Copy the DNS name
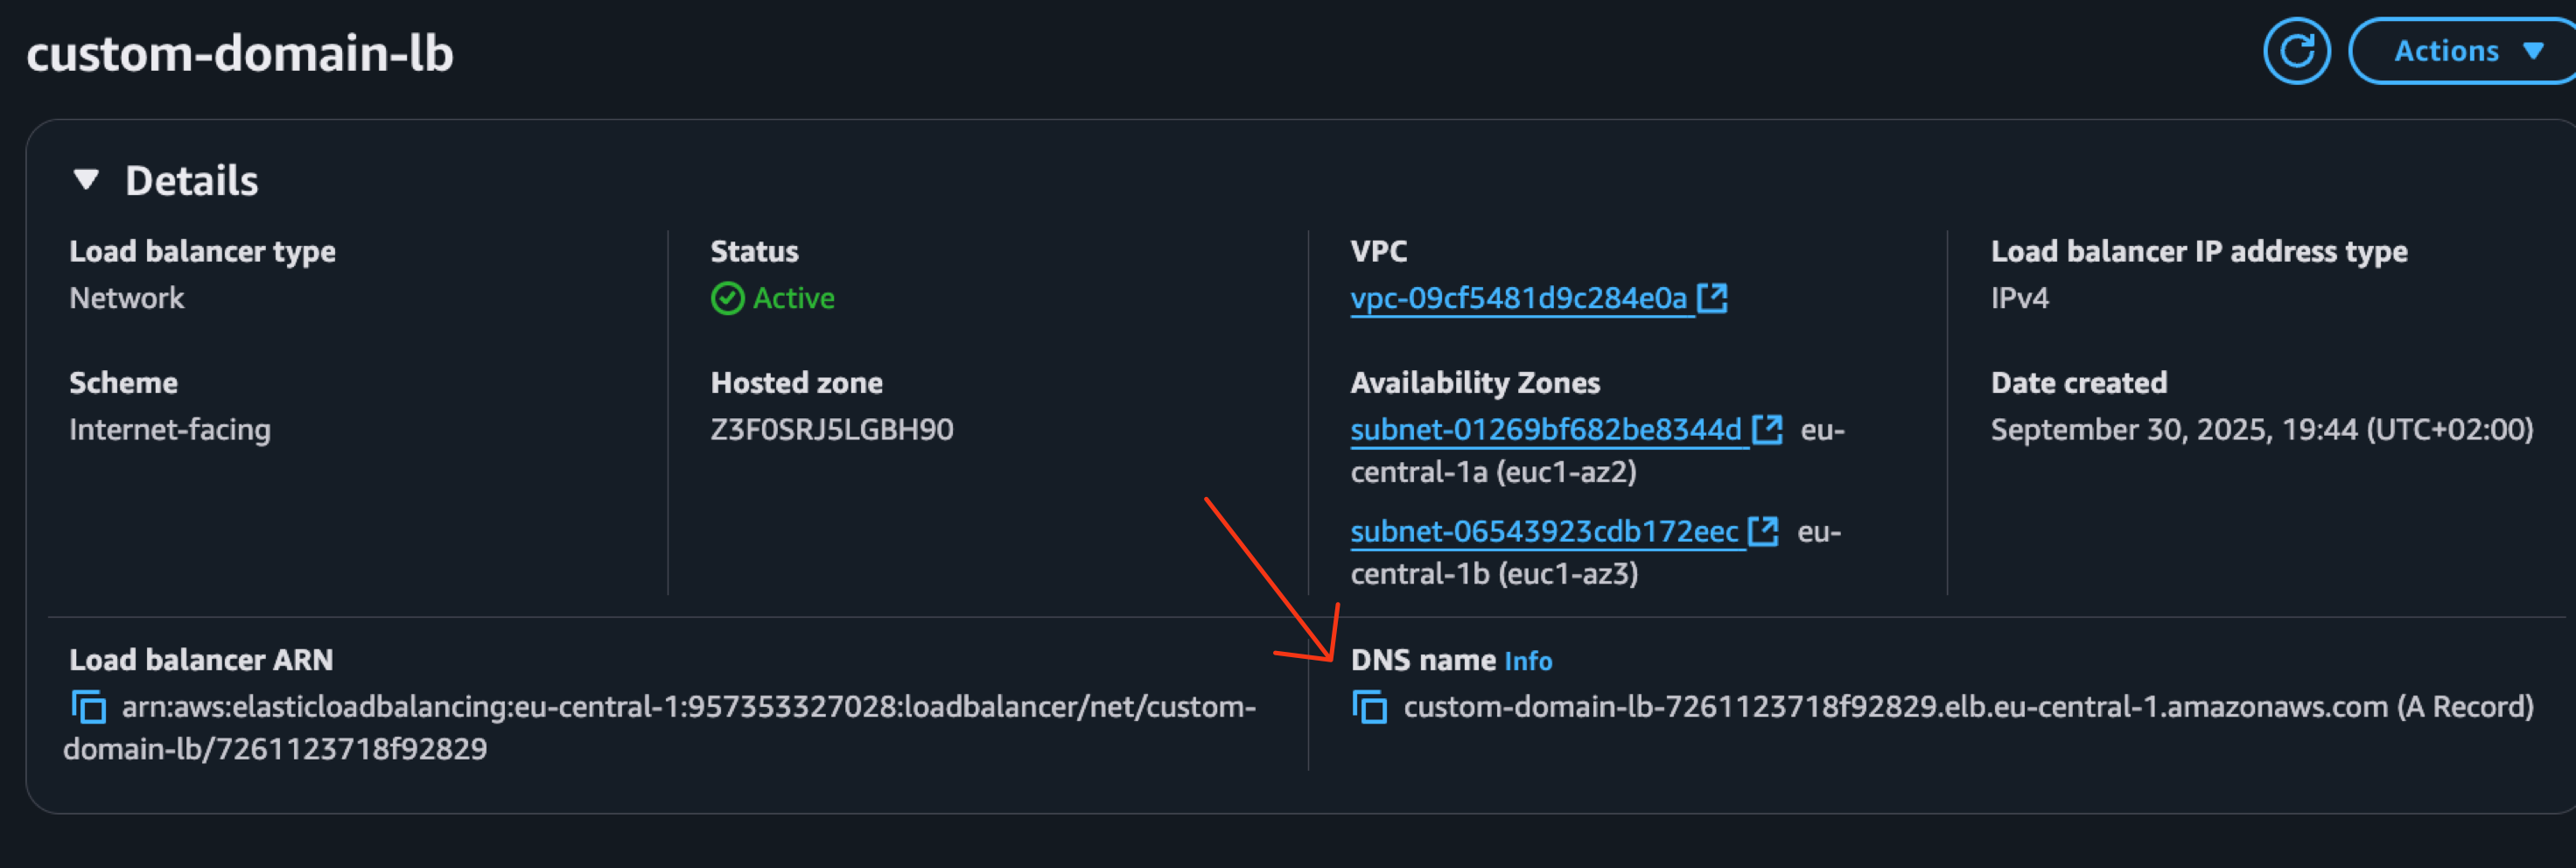 1369,707
